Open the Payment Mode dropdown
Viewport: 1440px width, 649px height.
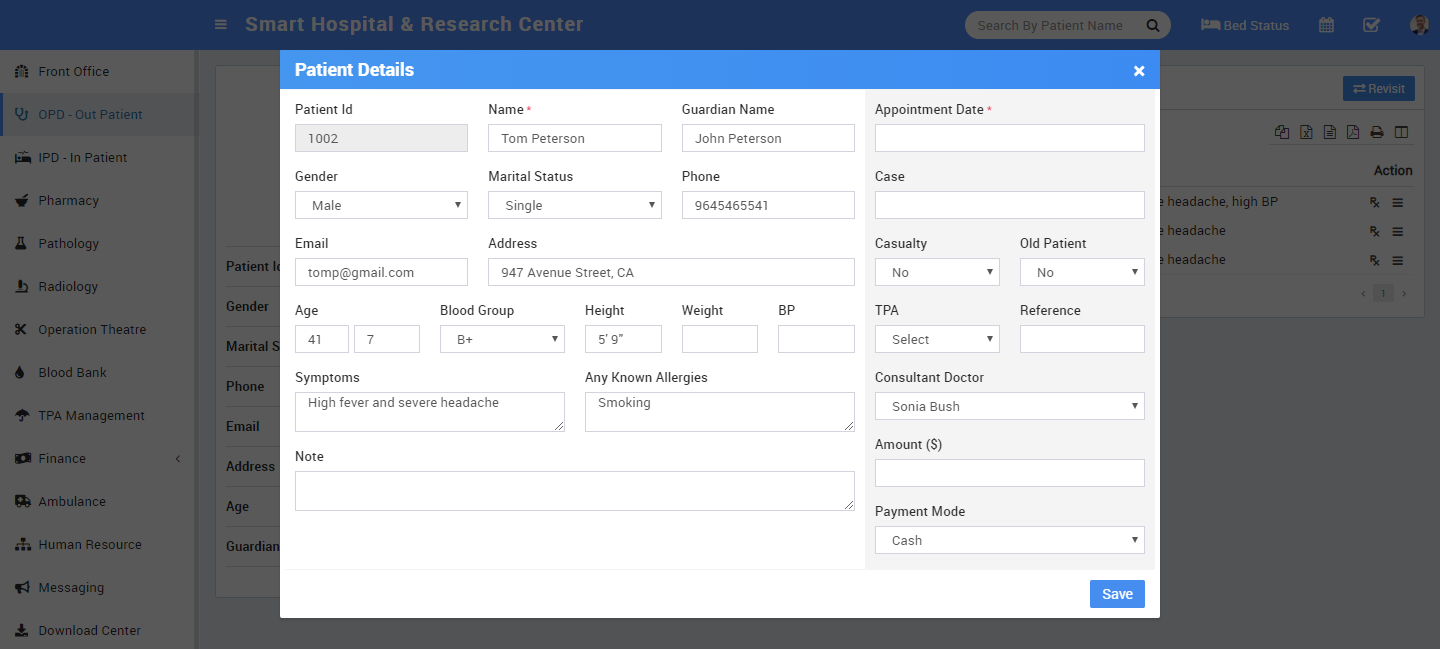[x=1009, y=540]
